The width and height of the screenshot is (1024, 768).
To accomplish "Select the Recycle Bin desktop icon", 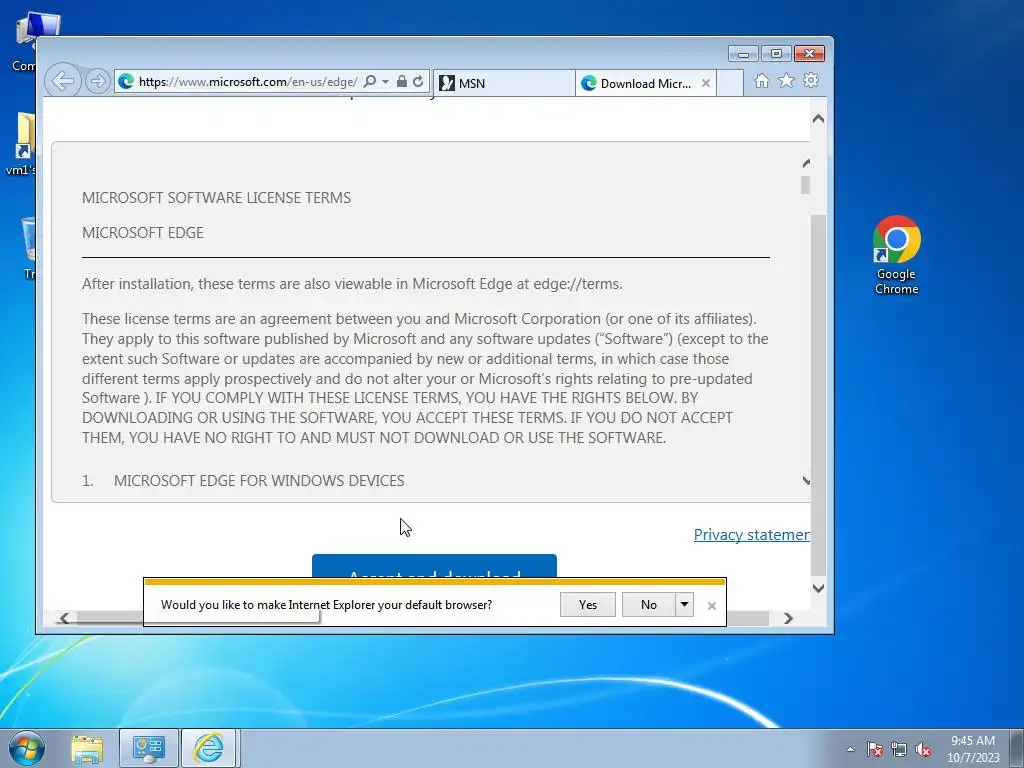I will point(29,248).
